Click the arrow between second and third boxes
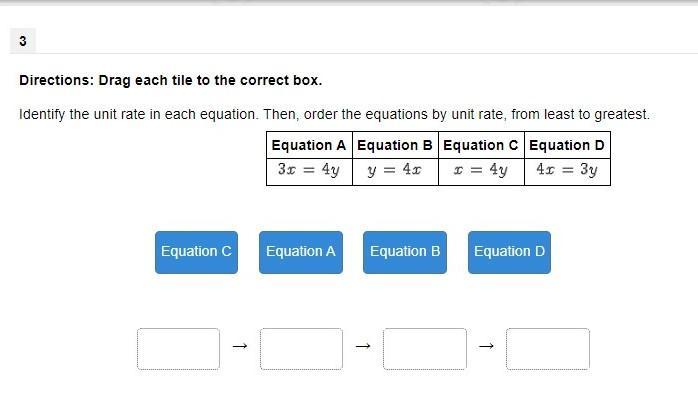Viewport: 698px width, 409px height. point(363,347)
